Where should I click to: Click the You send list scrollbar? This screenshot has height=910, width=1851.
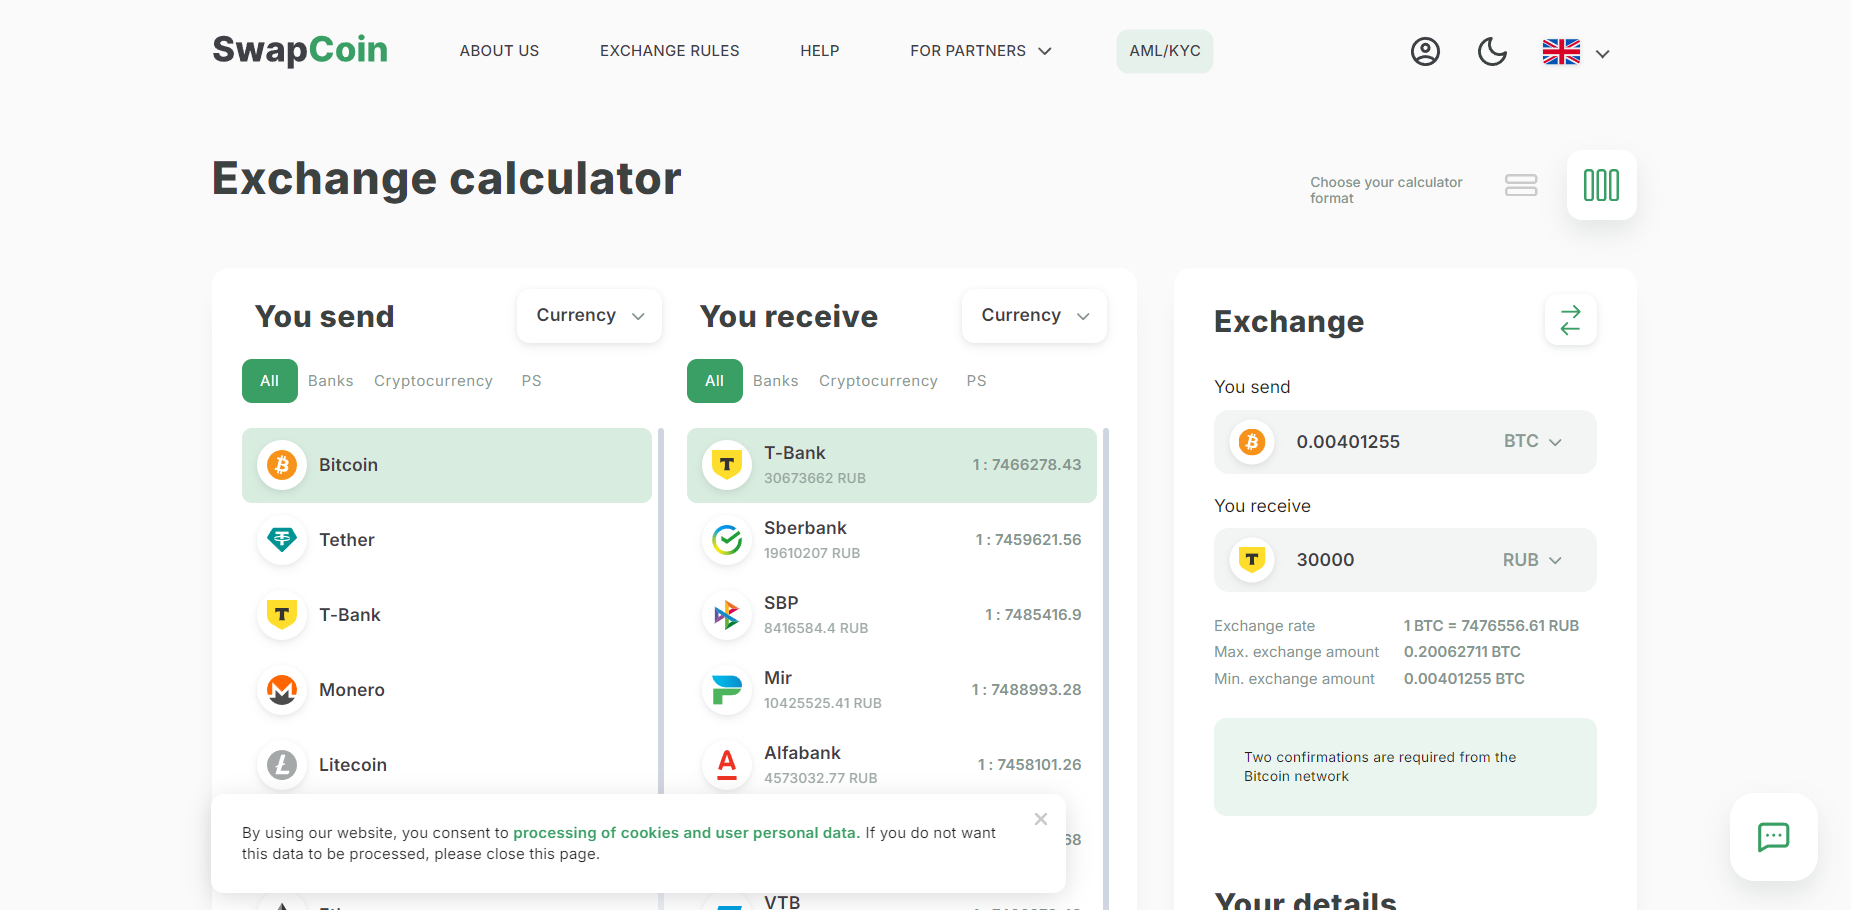pos(661,668)
